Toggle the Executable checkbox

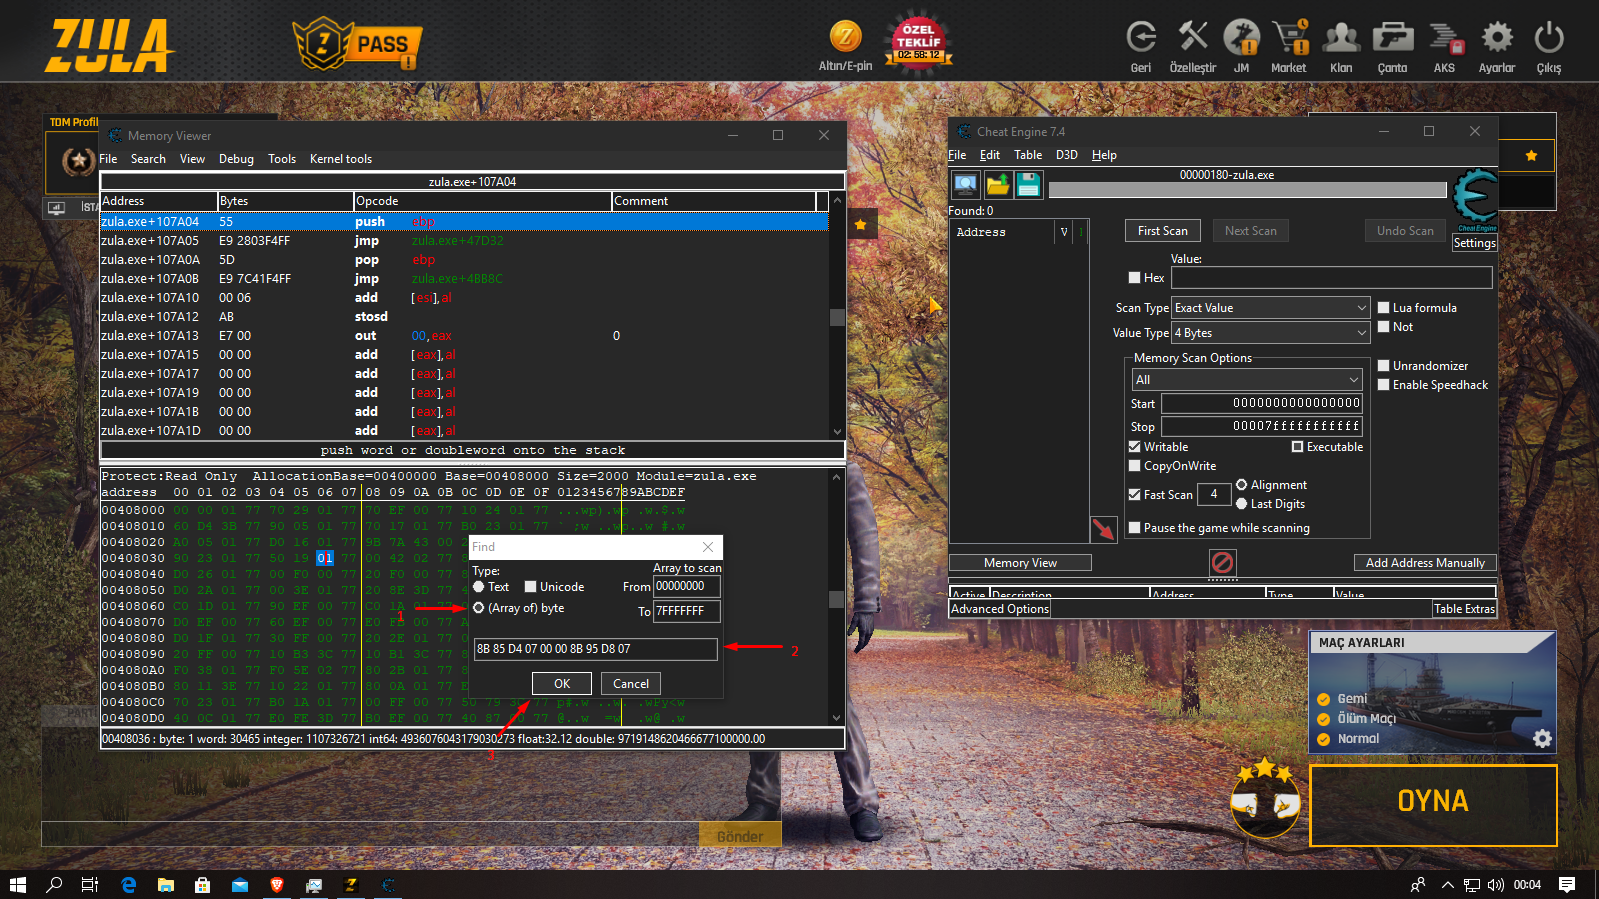(x=1298, y=447)
